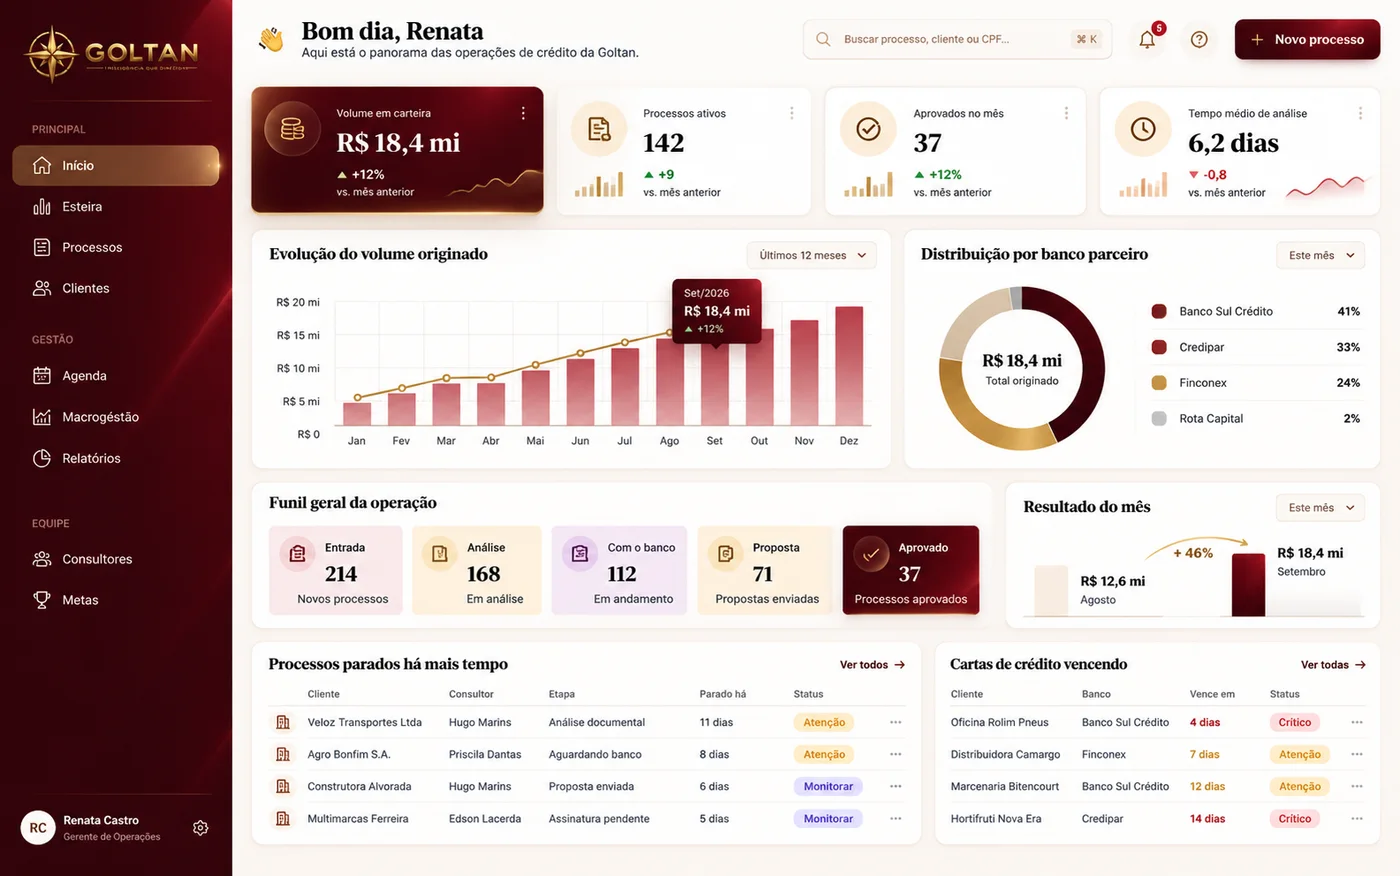The image size is (1400, 876).
Task: Click Finconex legend color swatch
Action: tap(1159, 383)
